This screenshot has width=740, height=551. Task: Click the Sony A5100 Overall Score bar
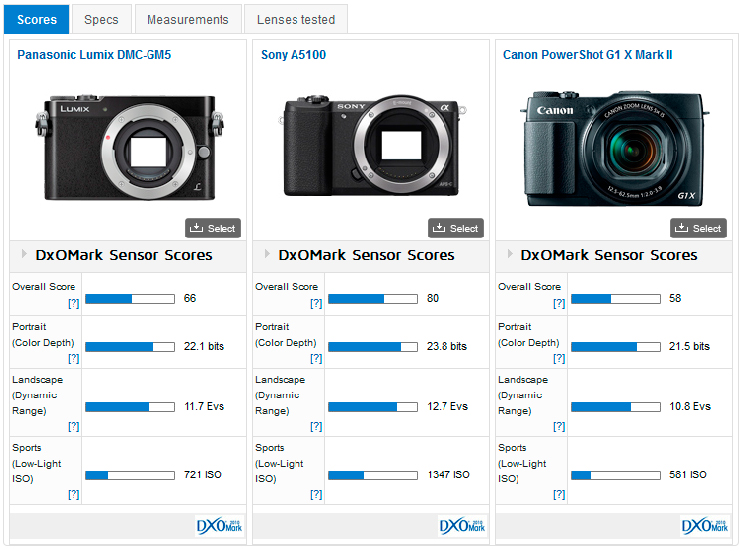(x=372, y=299)
